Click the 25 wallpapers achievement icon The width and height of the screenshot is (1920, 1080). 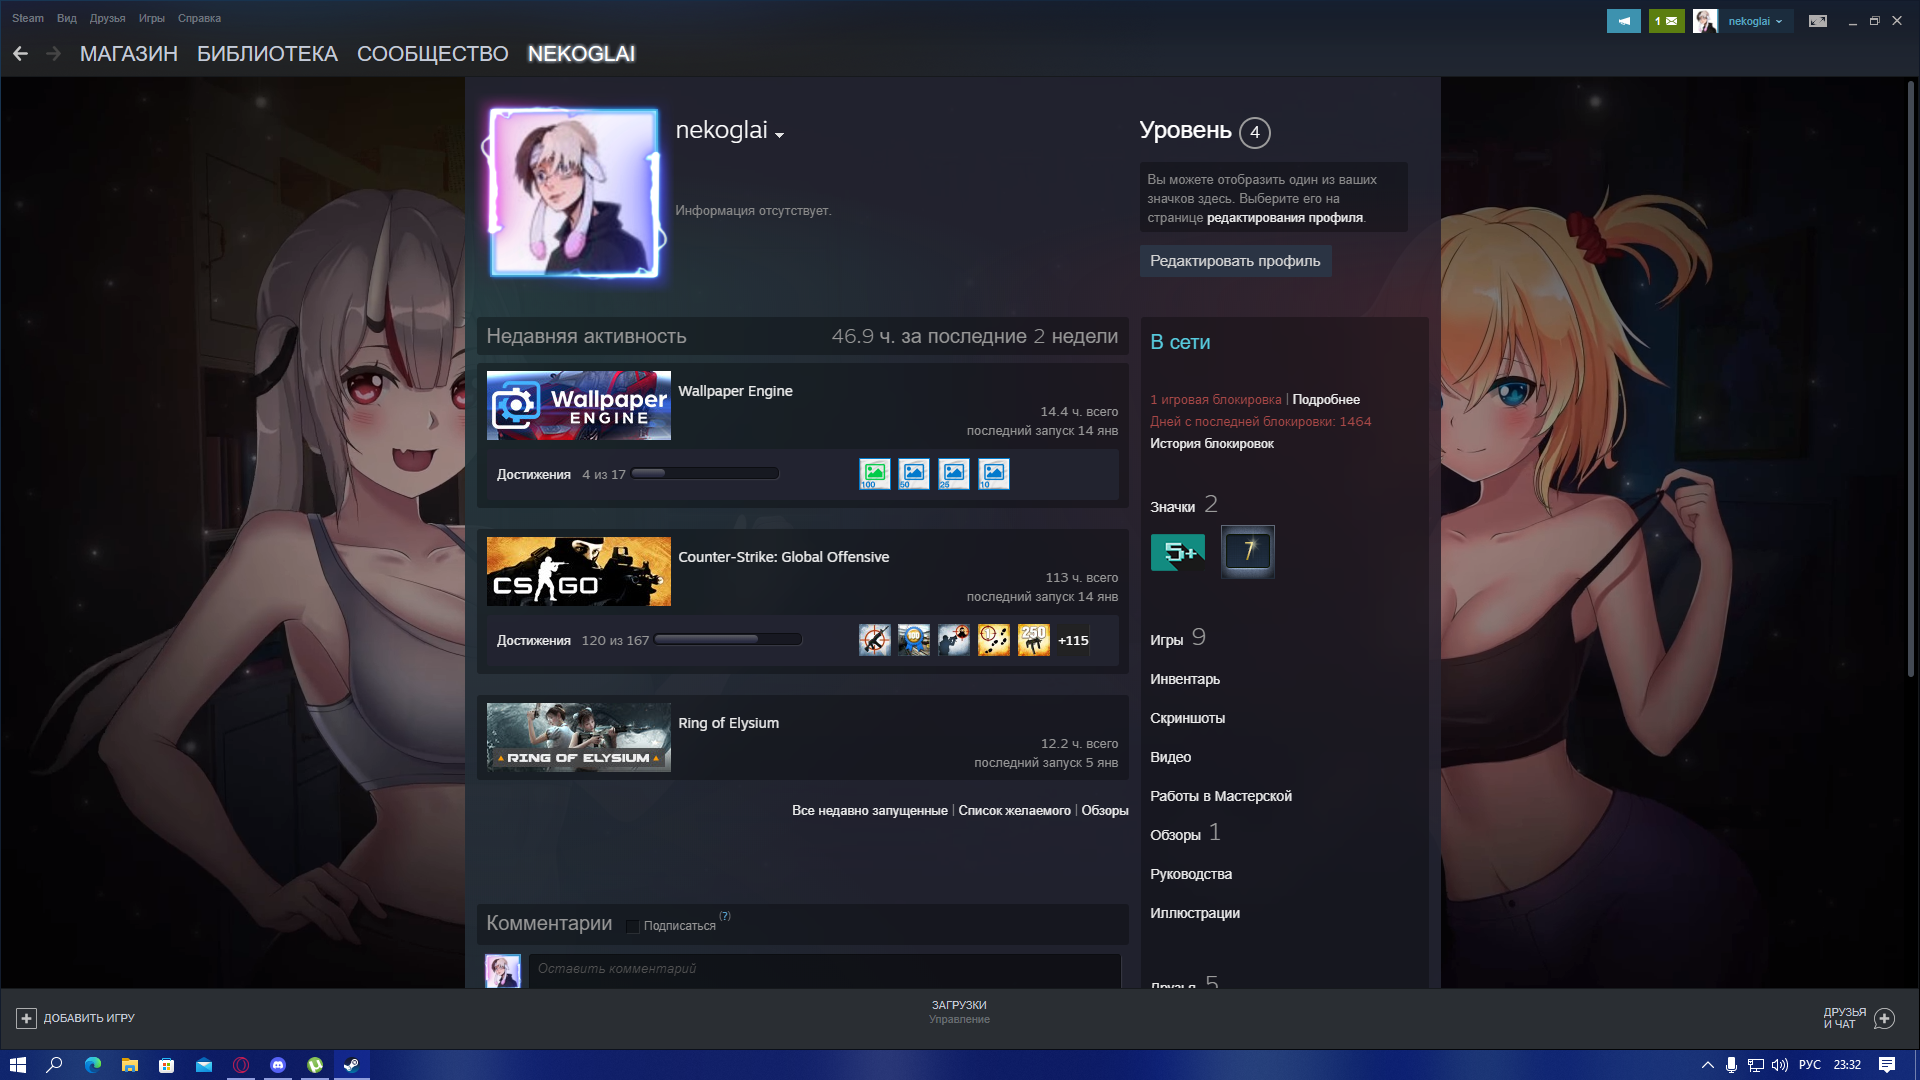coord(954,474)
